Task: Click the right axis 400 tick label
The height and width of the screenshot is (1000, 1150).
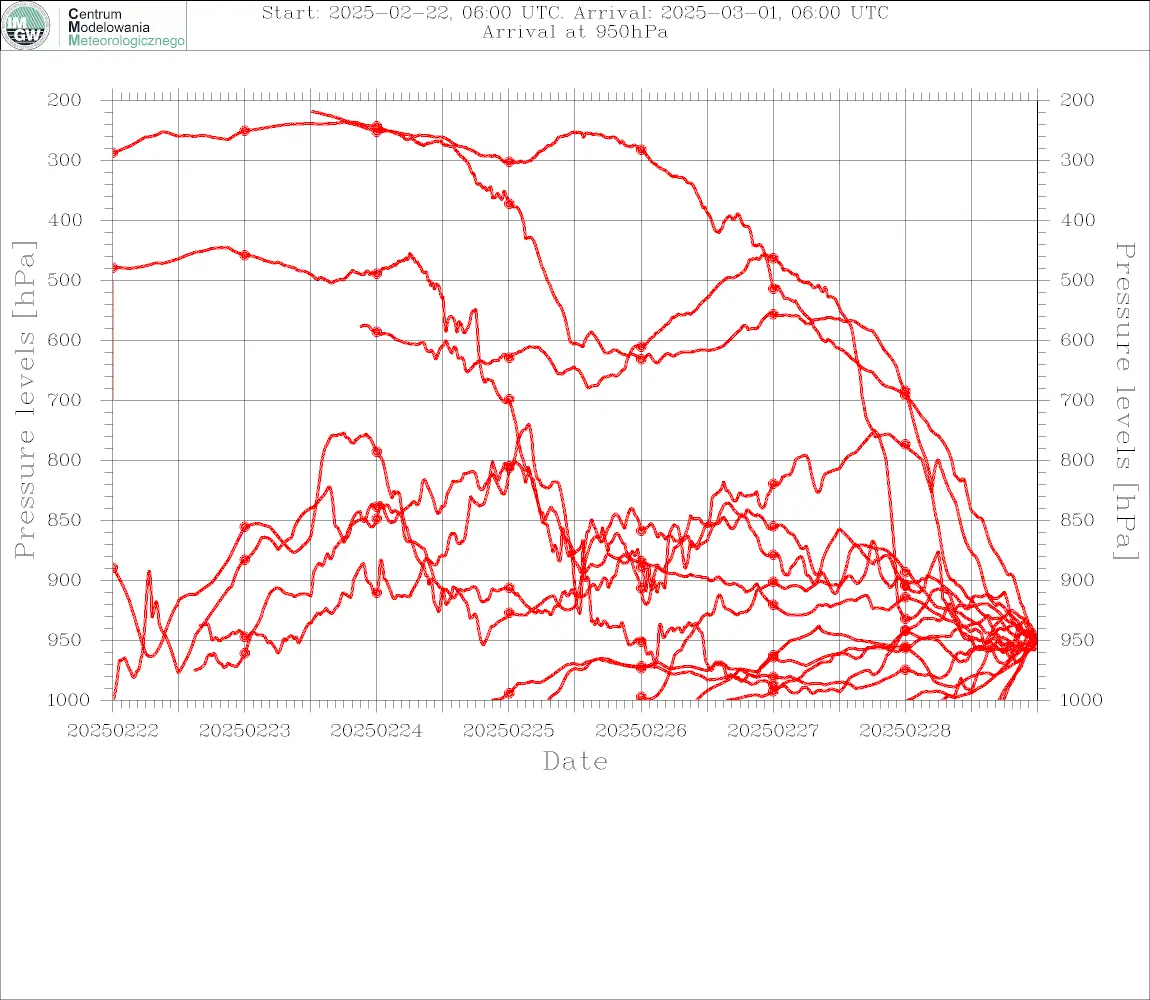Action: [x=1077, y=220]
